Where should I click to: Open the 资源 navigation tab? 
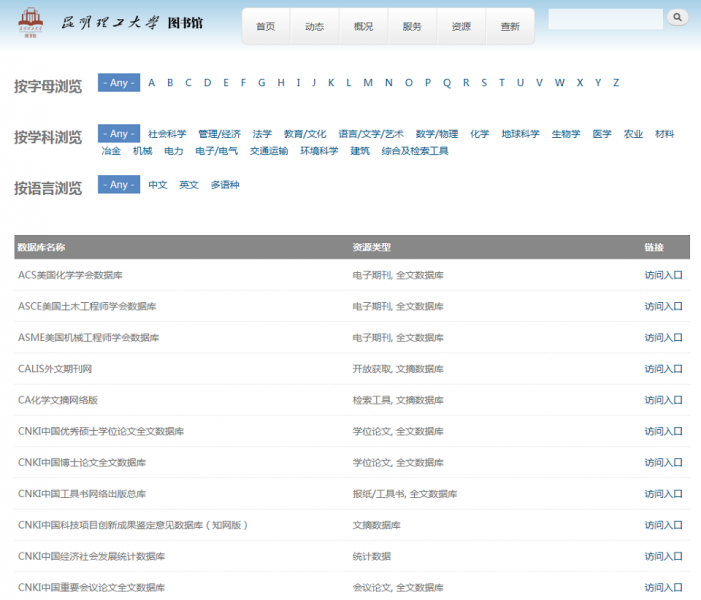[461, 26]
